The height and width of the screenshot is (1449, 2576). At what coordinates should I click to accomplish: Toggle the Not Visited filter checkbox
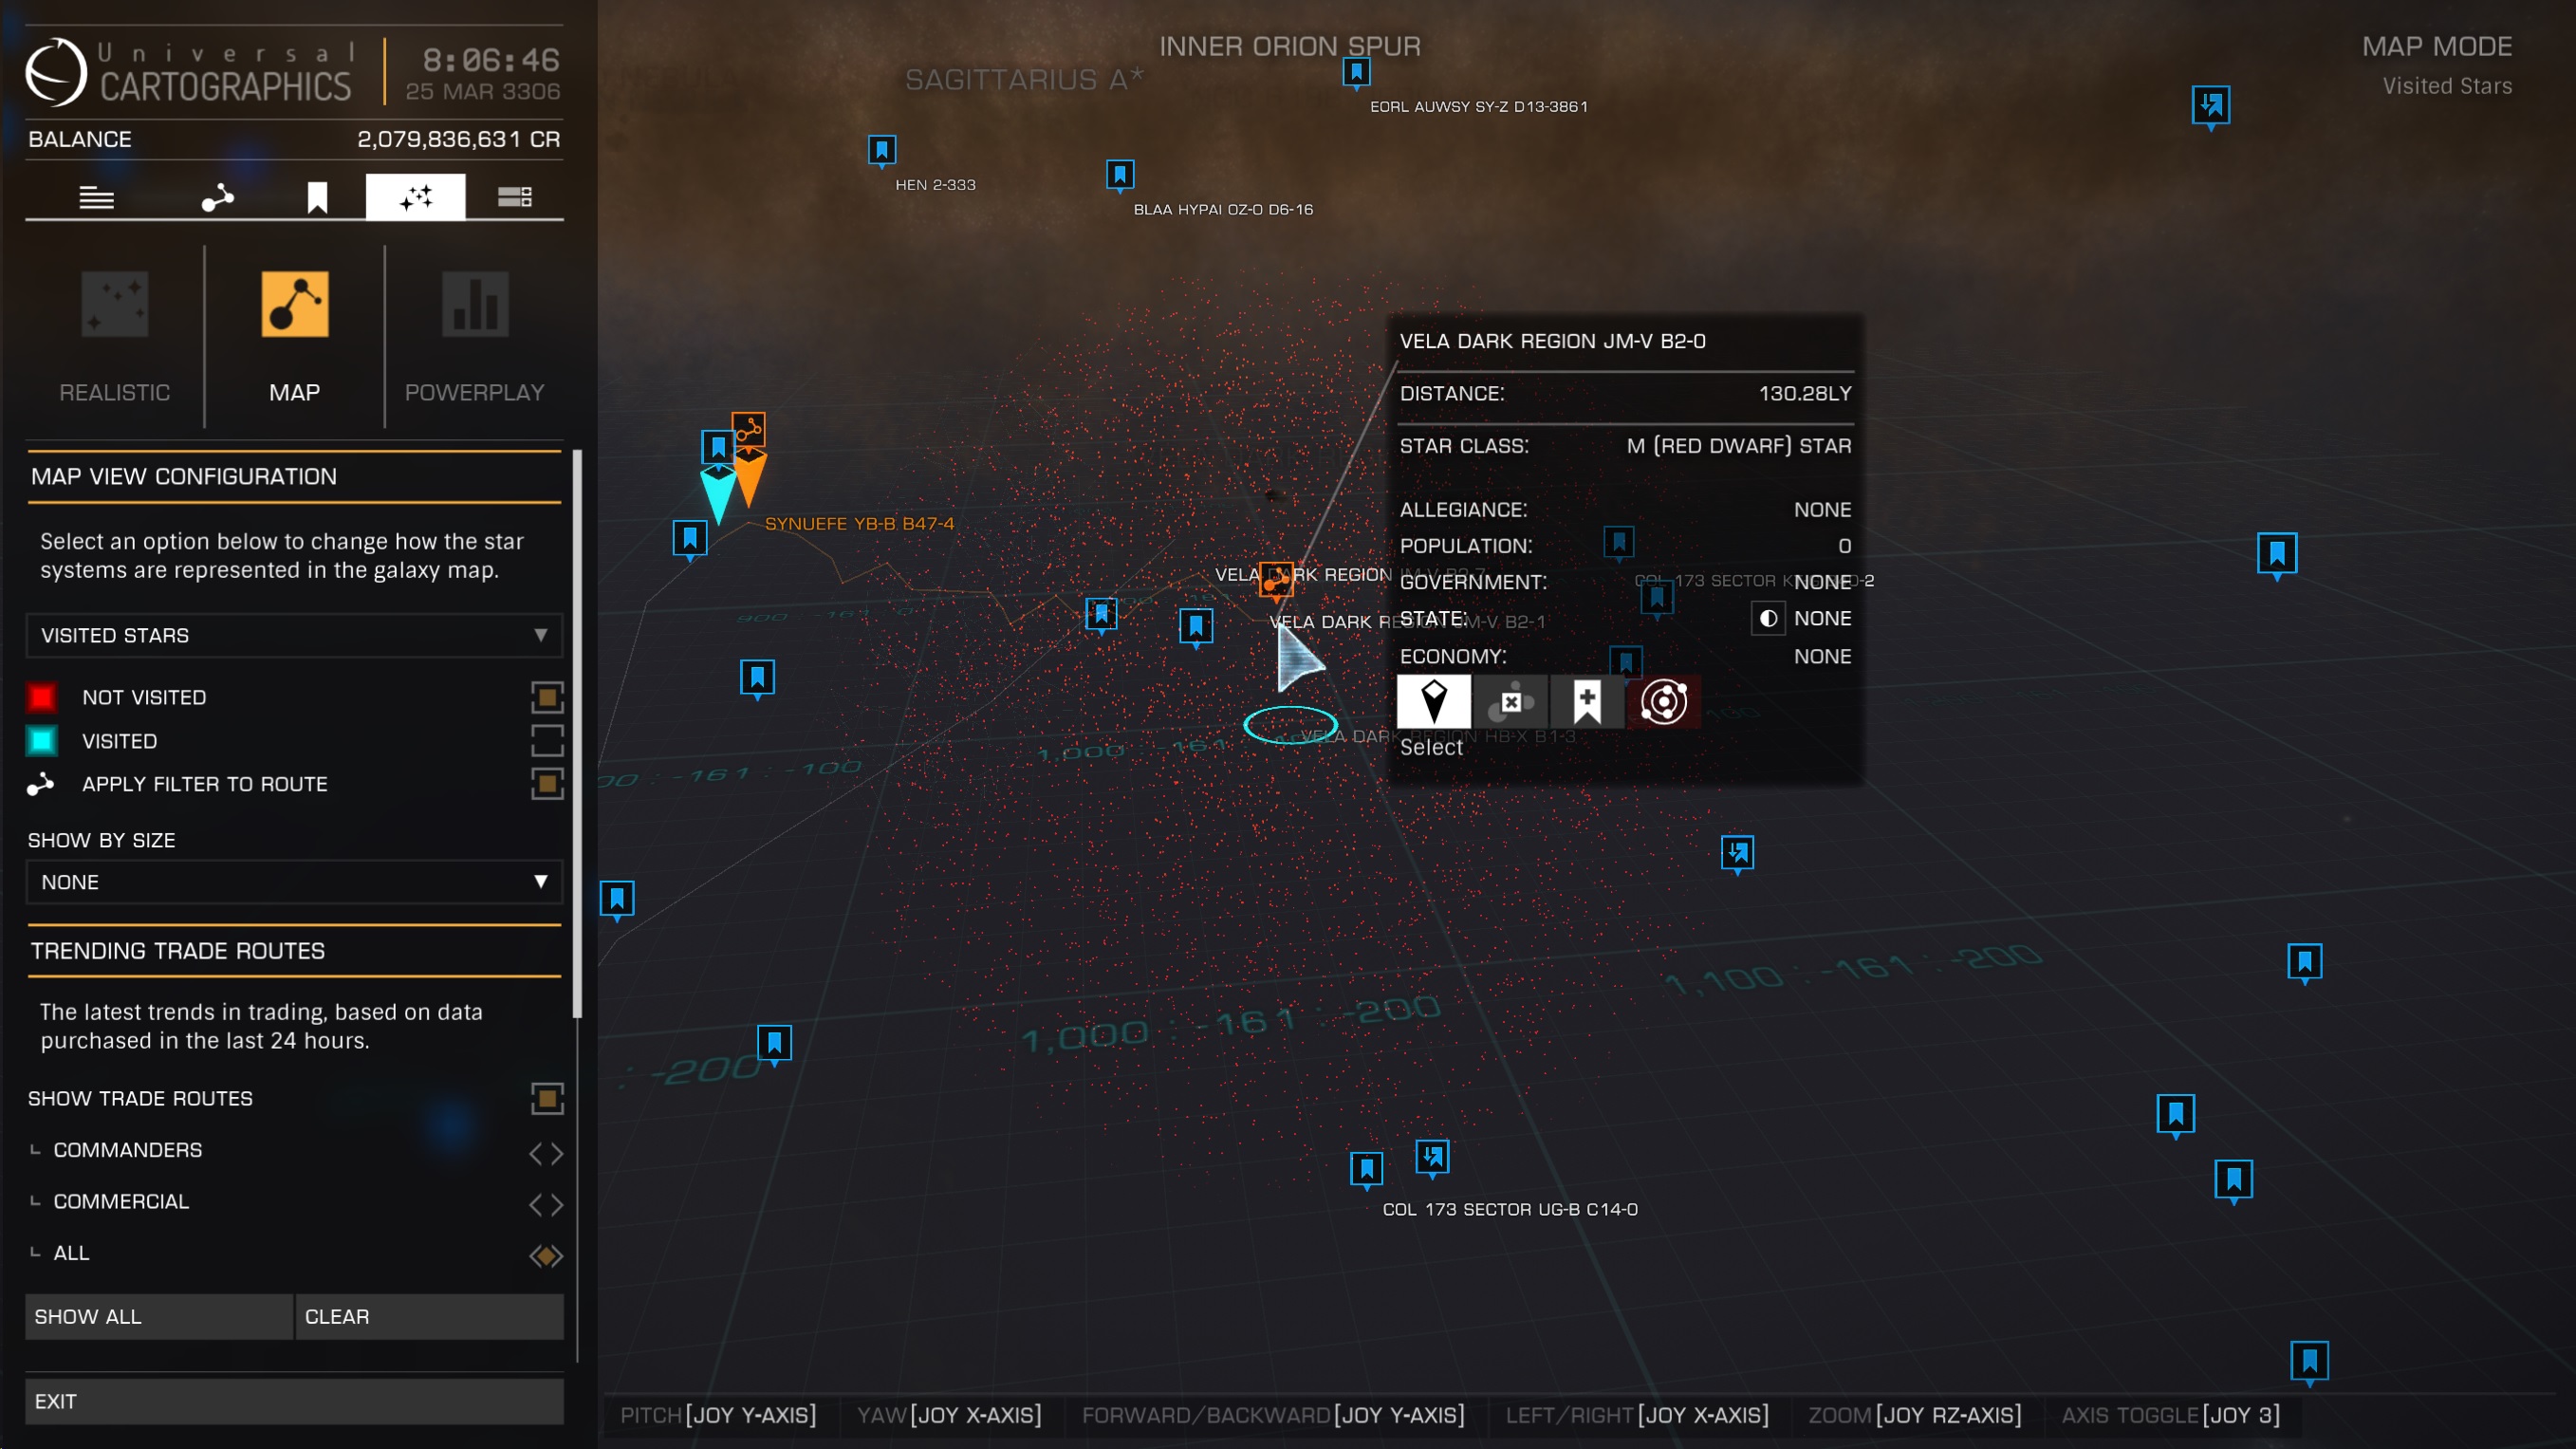click(547, 697)
